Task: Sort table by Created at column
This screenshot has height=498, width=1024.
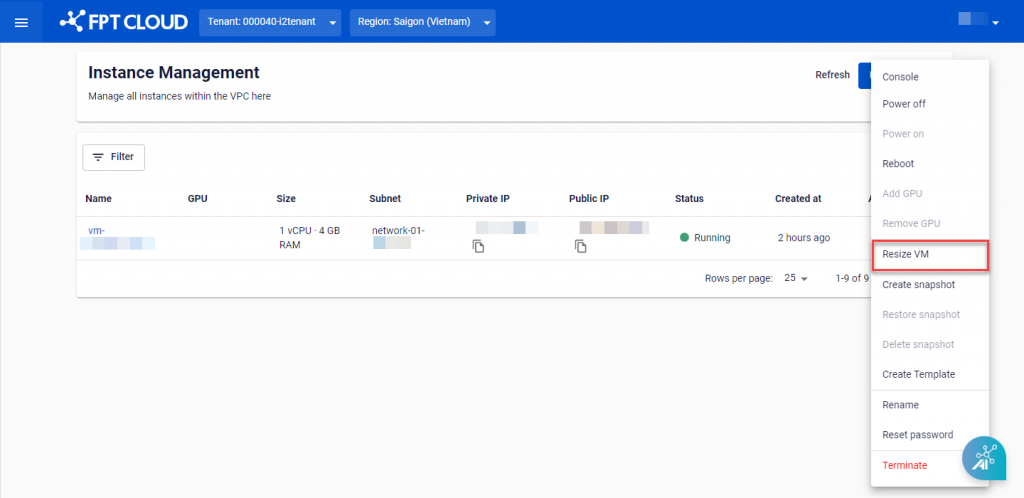Action: point(797,199)
